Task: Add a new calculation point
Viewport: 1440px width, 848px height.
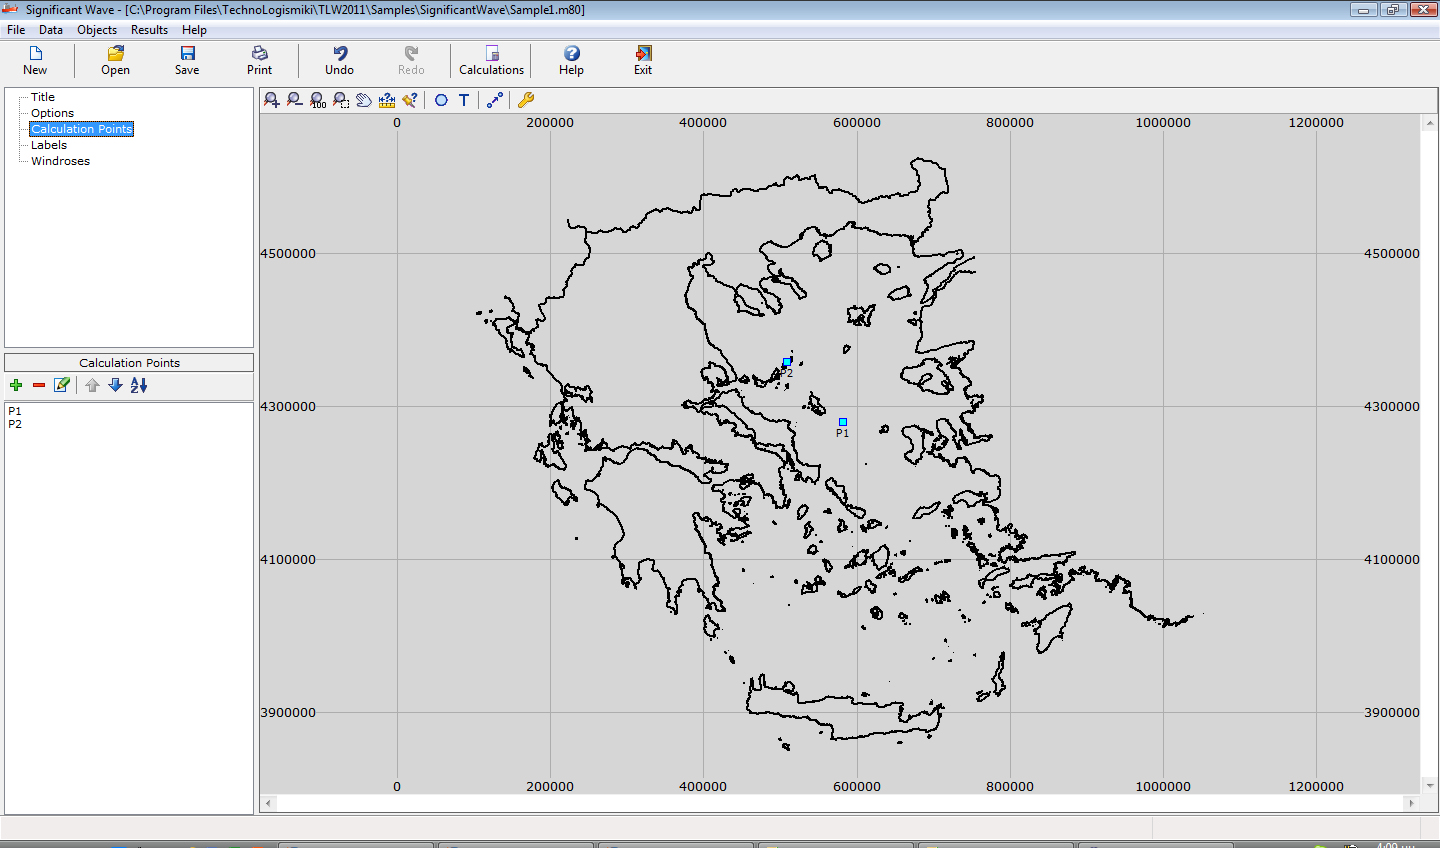Action: [x=16, y=385]
